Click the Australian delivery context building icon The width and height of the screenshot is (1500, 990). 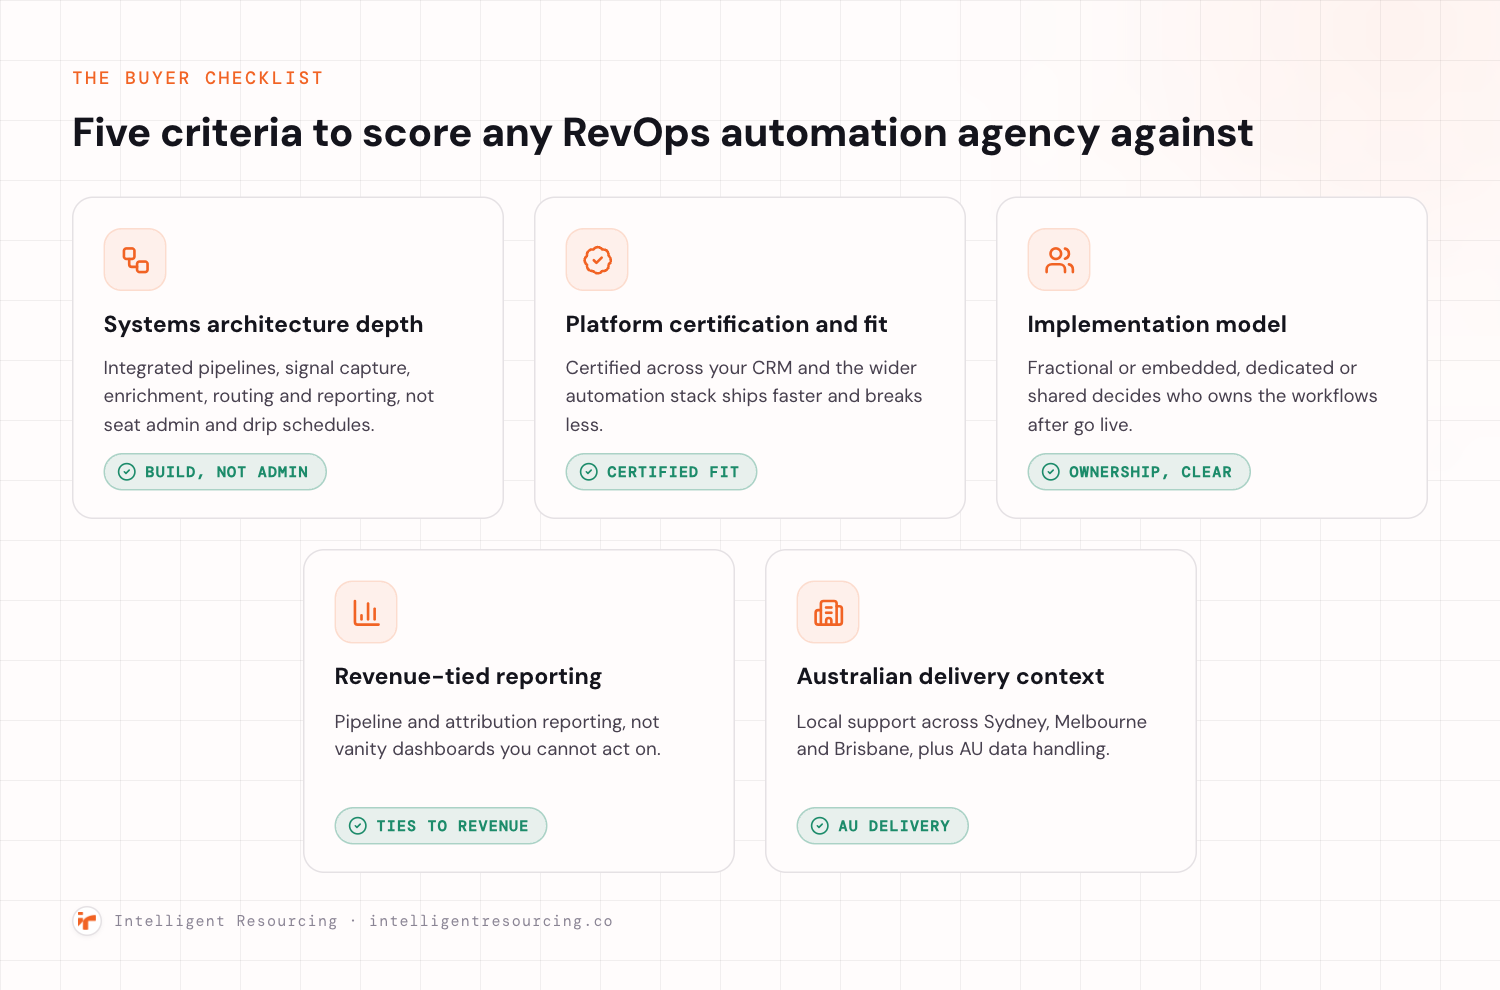[828, 612]
